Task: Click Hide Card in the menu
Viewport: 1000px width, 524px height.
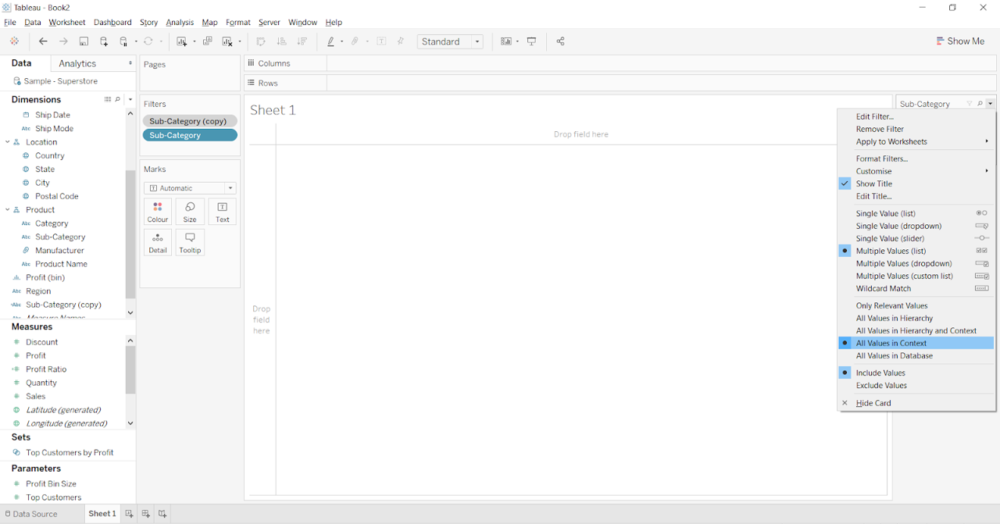Action: [x=873, y=403]
